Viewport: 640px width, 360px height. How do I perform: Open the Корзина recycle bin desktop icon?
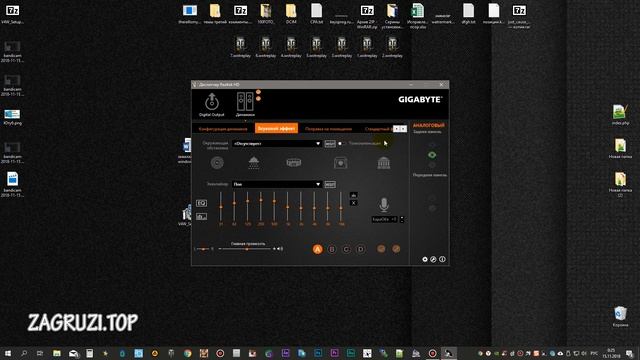(x=620, y=316)
